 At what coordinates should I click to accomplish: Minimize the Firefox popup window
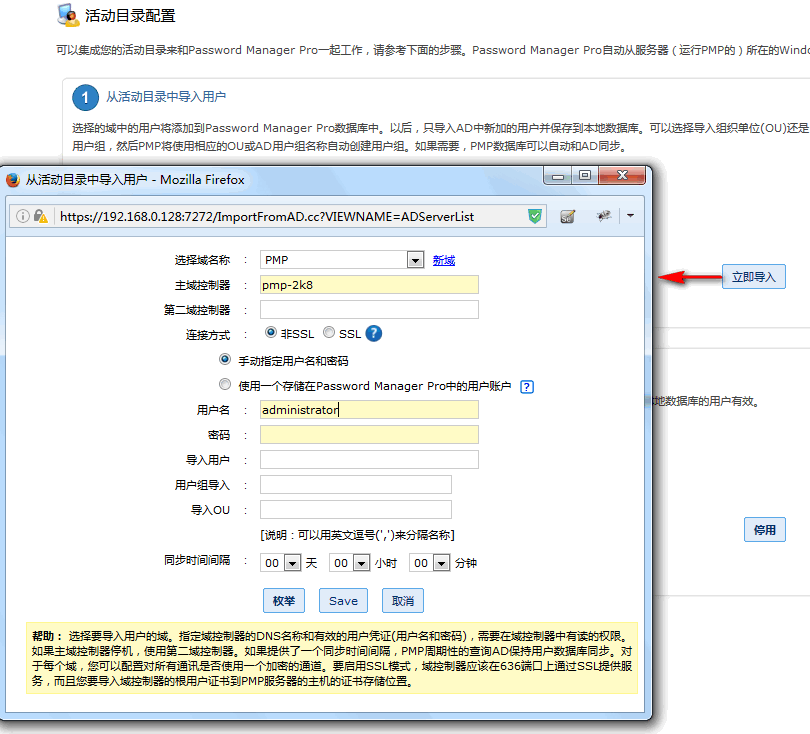(x=557, y=176)
